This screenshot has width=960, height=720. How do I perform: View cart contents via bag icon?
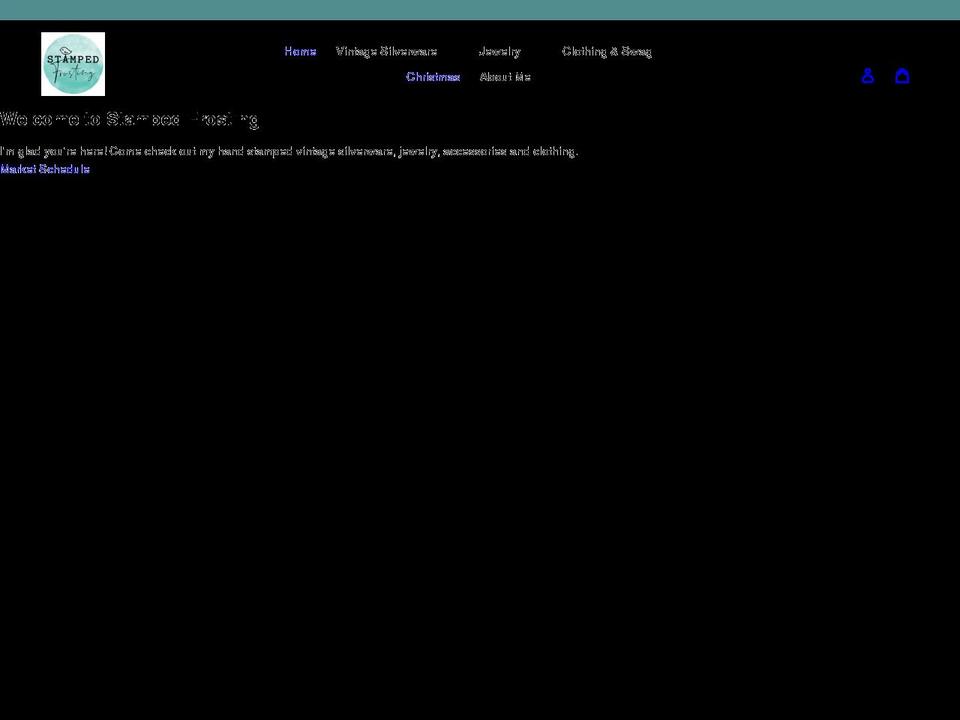pos(902,75)
